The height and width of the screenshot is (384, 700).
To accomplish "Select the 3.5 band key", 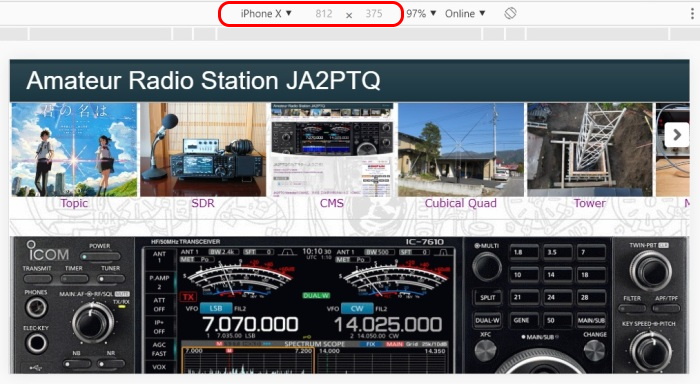I will [x=558, y=252].
